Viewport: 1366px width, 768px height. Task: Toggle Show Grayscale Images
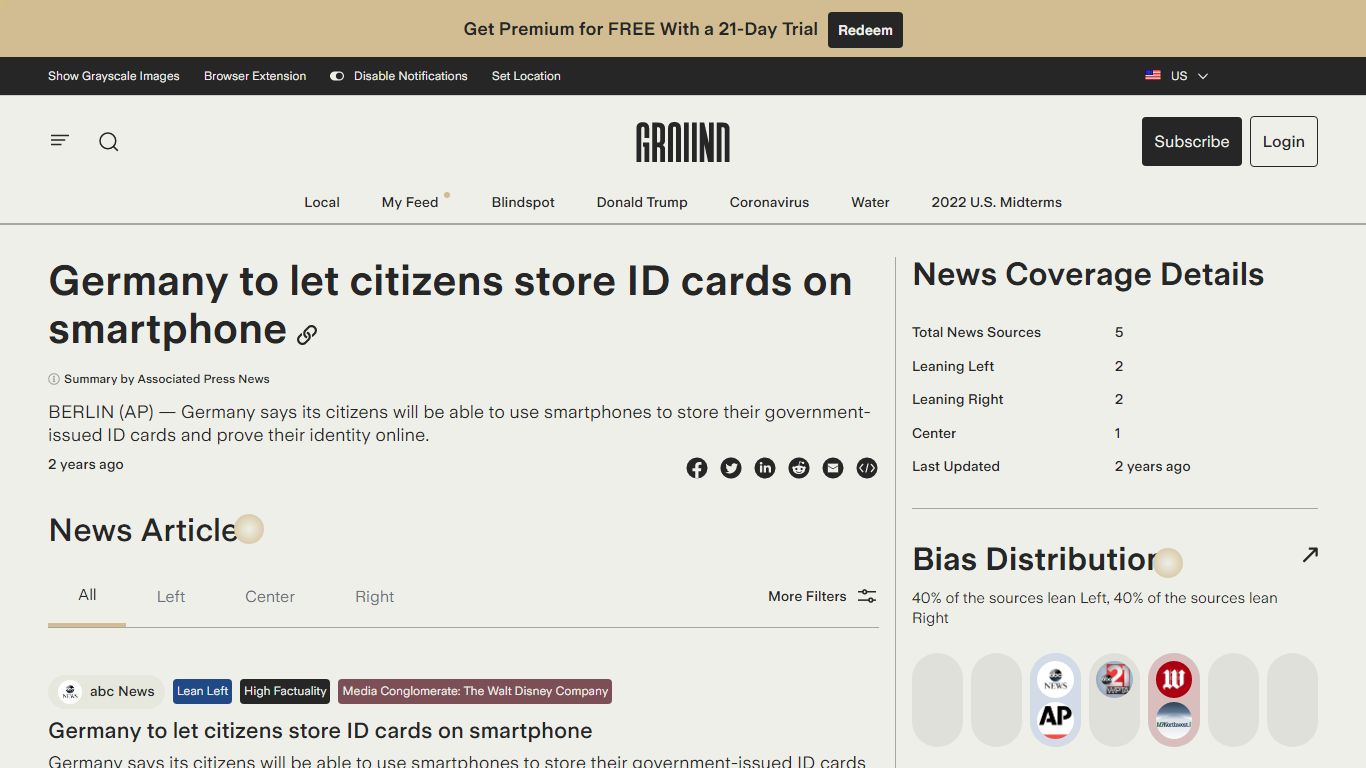(x=114, y=76)
